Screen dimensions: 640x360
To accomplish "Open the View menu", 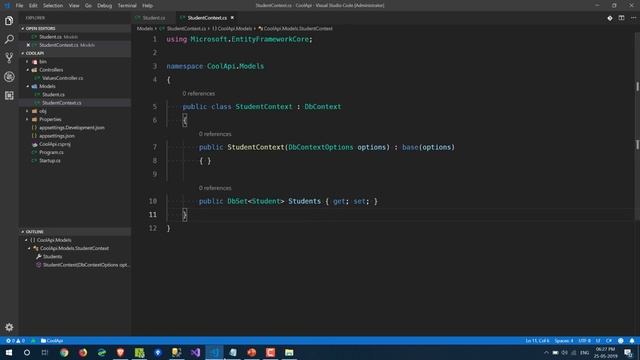I will 74,6.
